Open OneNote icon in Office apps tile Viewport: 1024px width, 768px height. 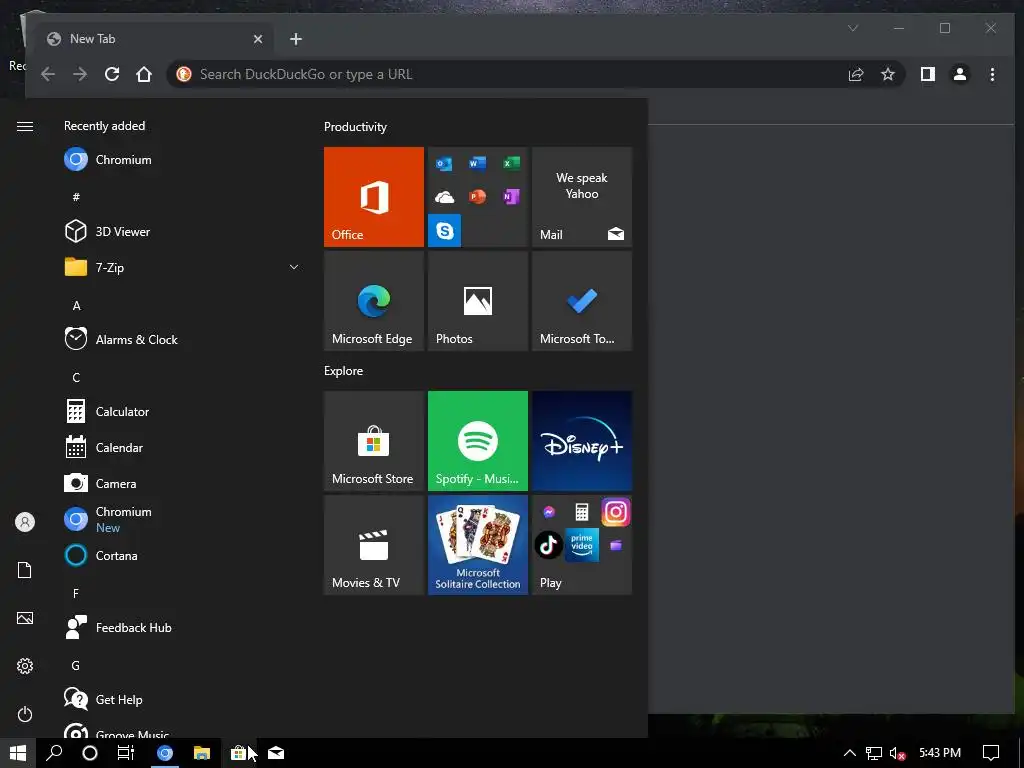[x=511, y=197]
